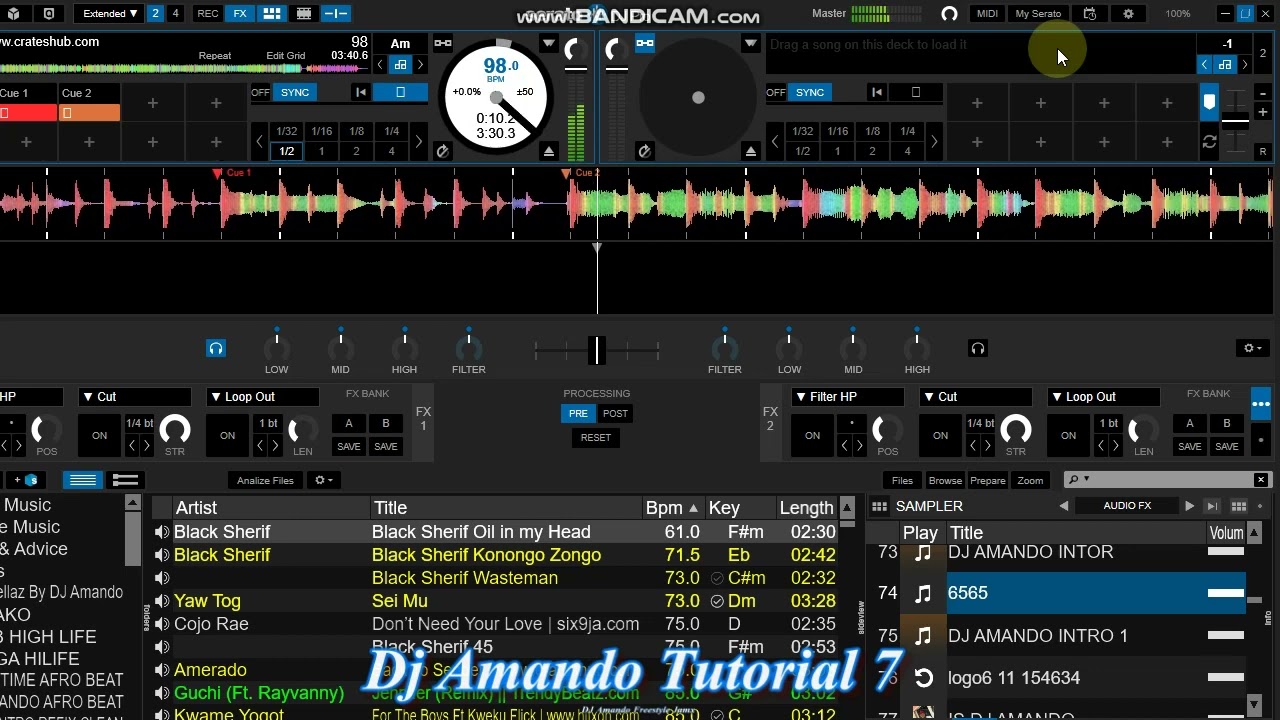The image size is (1280, 720).
Task: Open the Cut effect dropdown in FX 1
Action: tap(134, 397)
